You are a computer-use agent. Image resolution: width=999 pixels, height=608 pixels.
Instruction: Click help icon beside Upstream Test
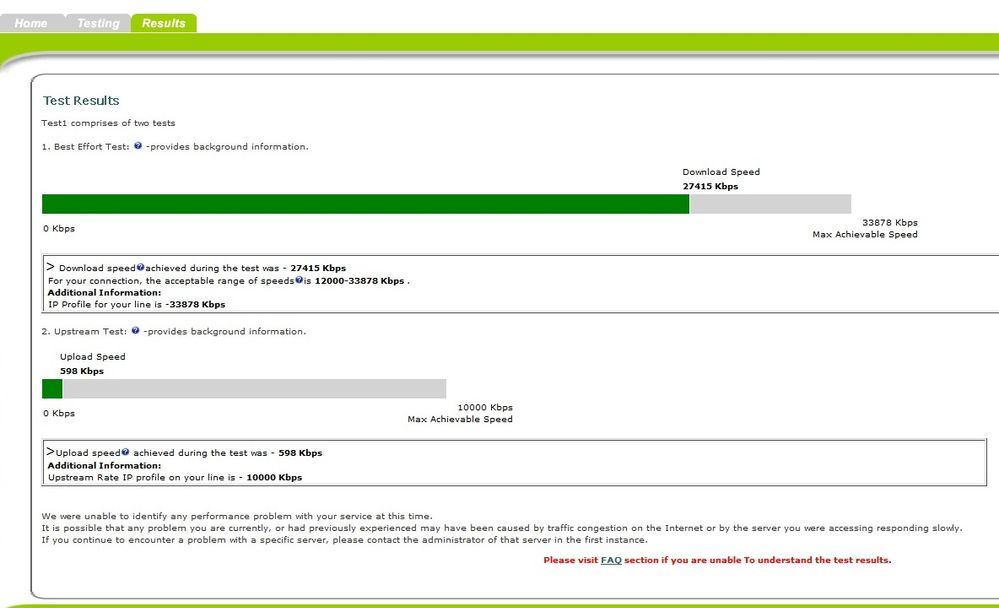pos(135,331)
